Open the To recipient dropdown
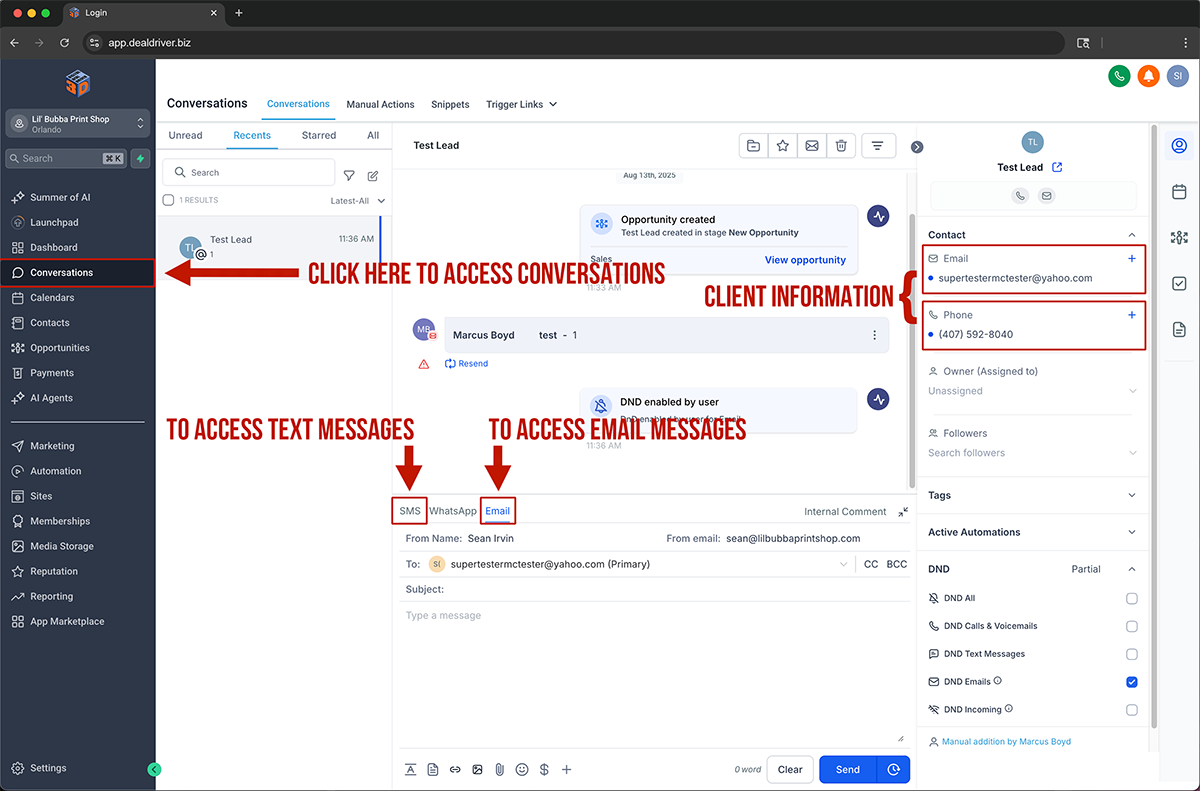Viewport: 1200px width, 791px height. tap(845, 565)
